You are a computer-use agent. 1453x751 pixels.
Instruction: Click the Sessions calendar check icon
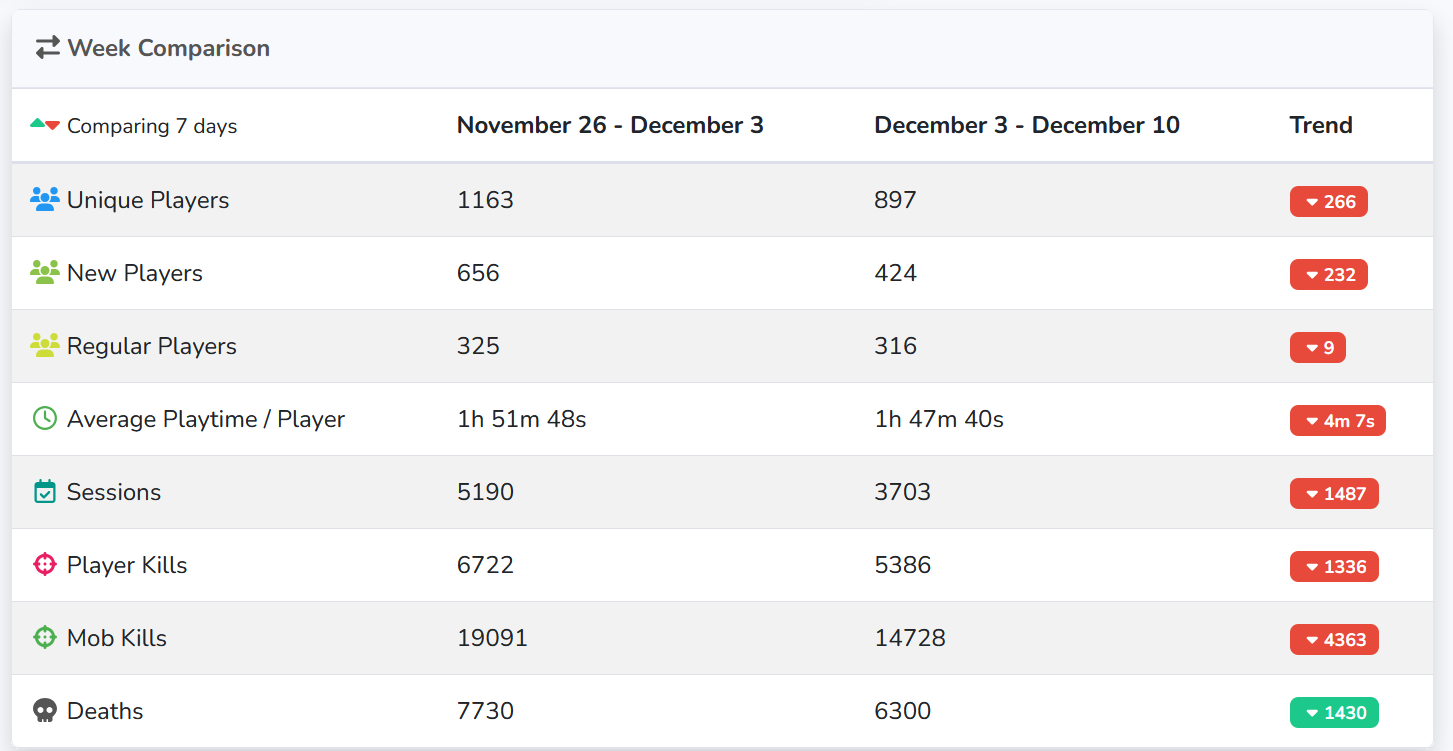[x=45, y=491]
